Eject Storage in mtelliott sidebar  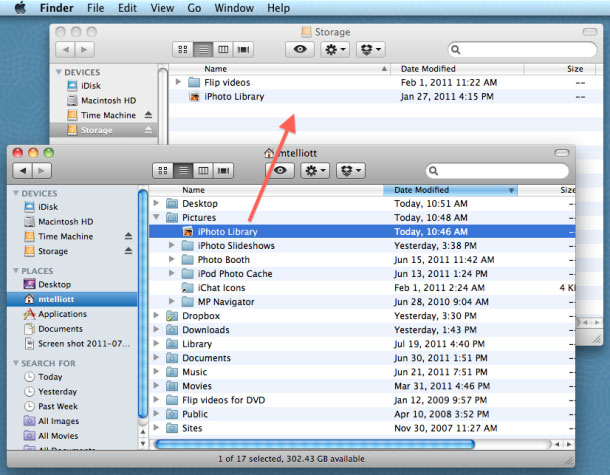tap(128, 251)
